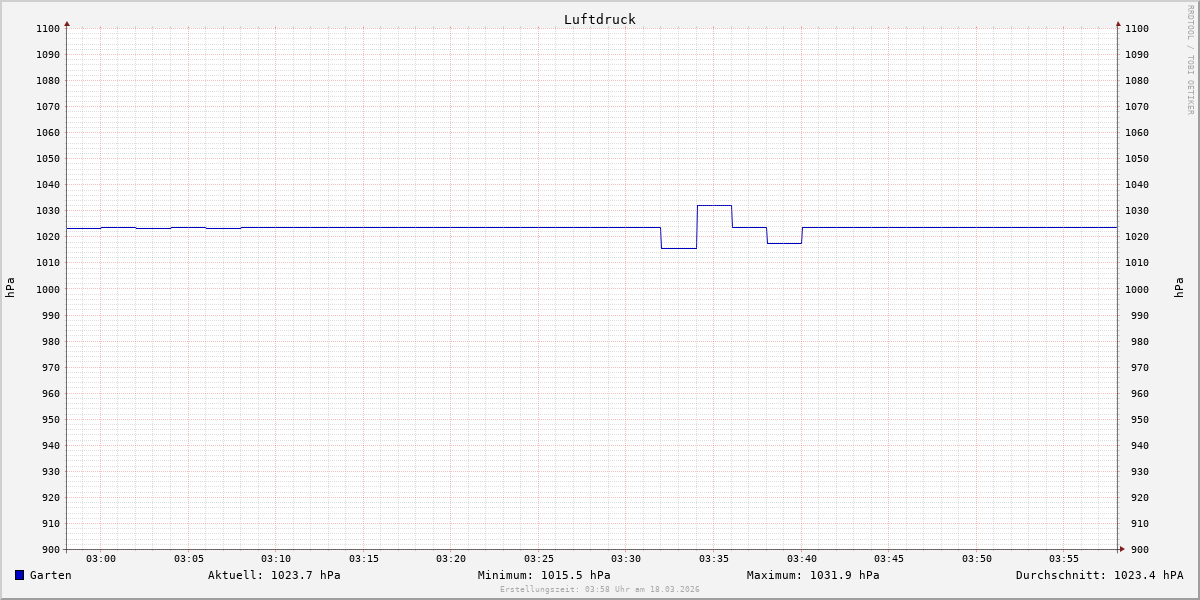This screenshot has width=1200, height=600.
Task: Click the blue Garten legend color swatch
Action: click(x=19, y=575)
